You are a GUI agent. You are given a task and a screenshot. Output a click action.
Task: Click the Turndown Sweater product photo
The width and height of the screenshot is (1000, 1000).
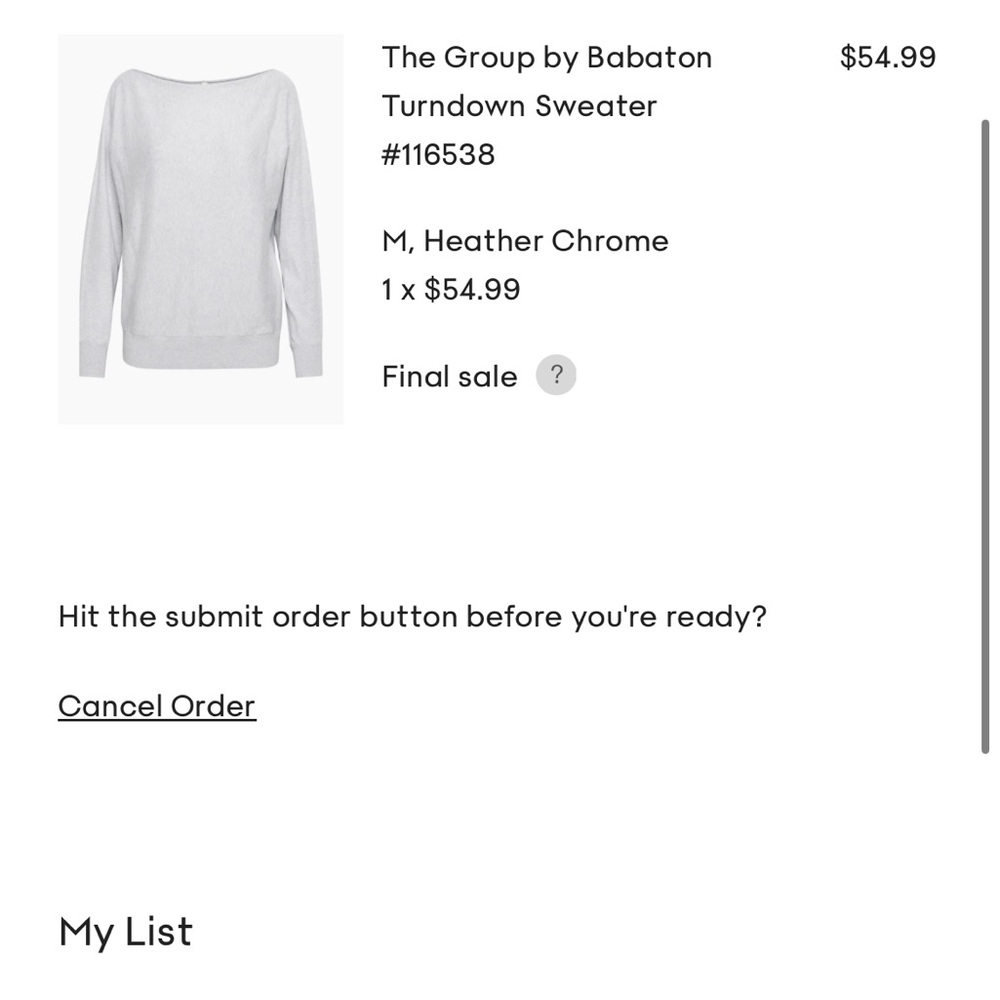tap(200, 230)
